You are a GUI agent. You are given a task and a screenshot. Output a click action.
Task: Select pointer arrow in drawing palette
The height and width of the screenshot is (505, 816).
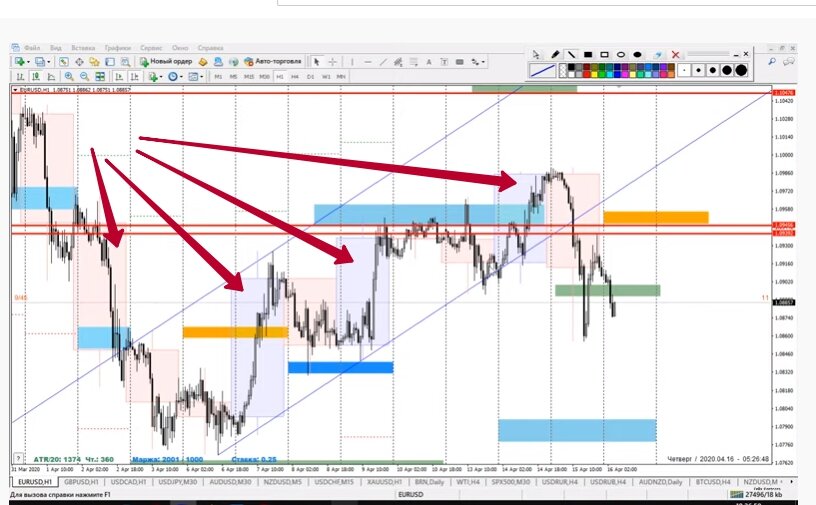(x=536, y=54)
